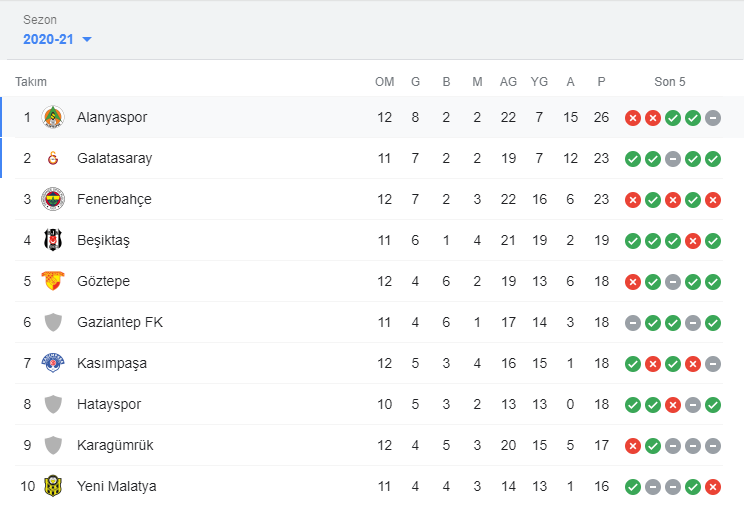Click the Alanyaspor team logo
The height and width of the screenshot is (505, 744).
(x=53, y=117)
